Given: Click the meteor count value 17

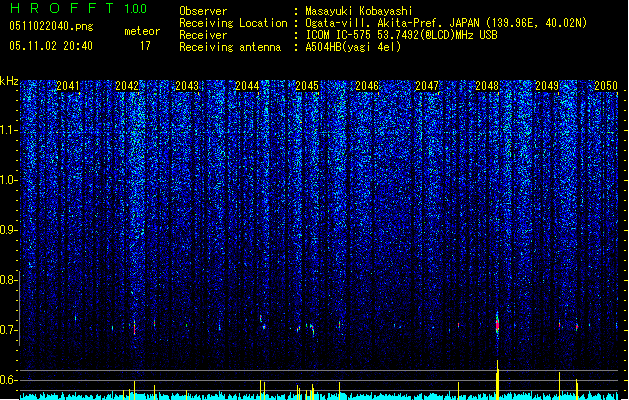Looking at the screenshot, I should pyautogui.click(x=145, y=46).
